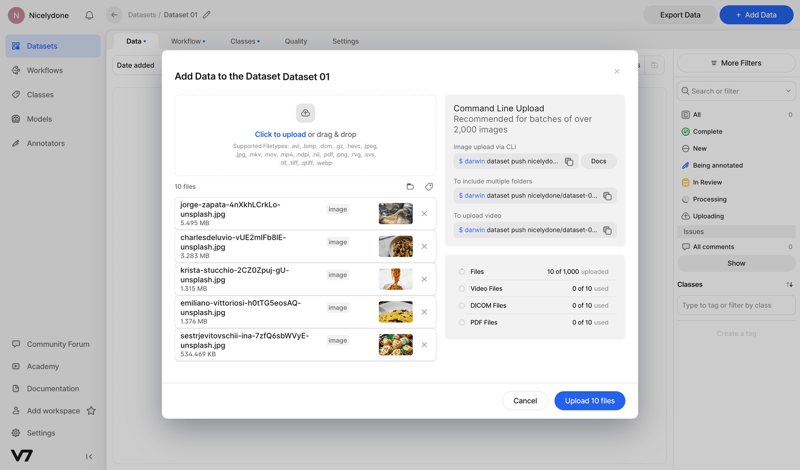Click Upload 10 files button
Screen dimensions: 800x470
click(590, 401)
